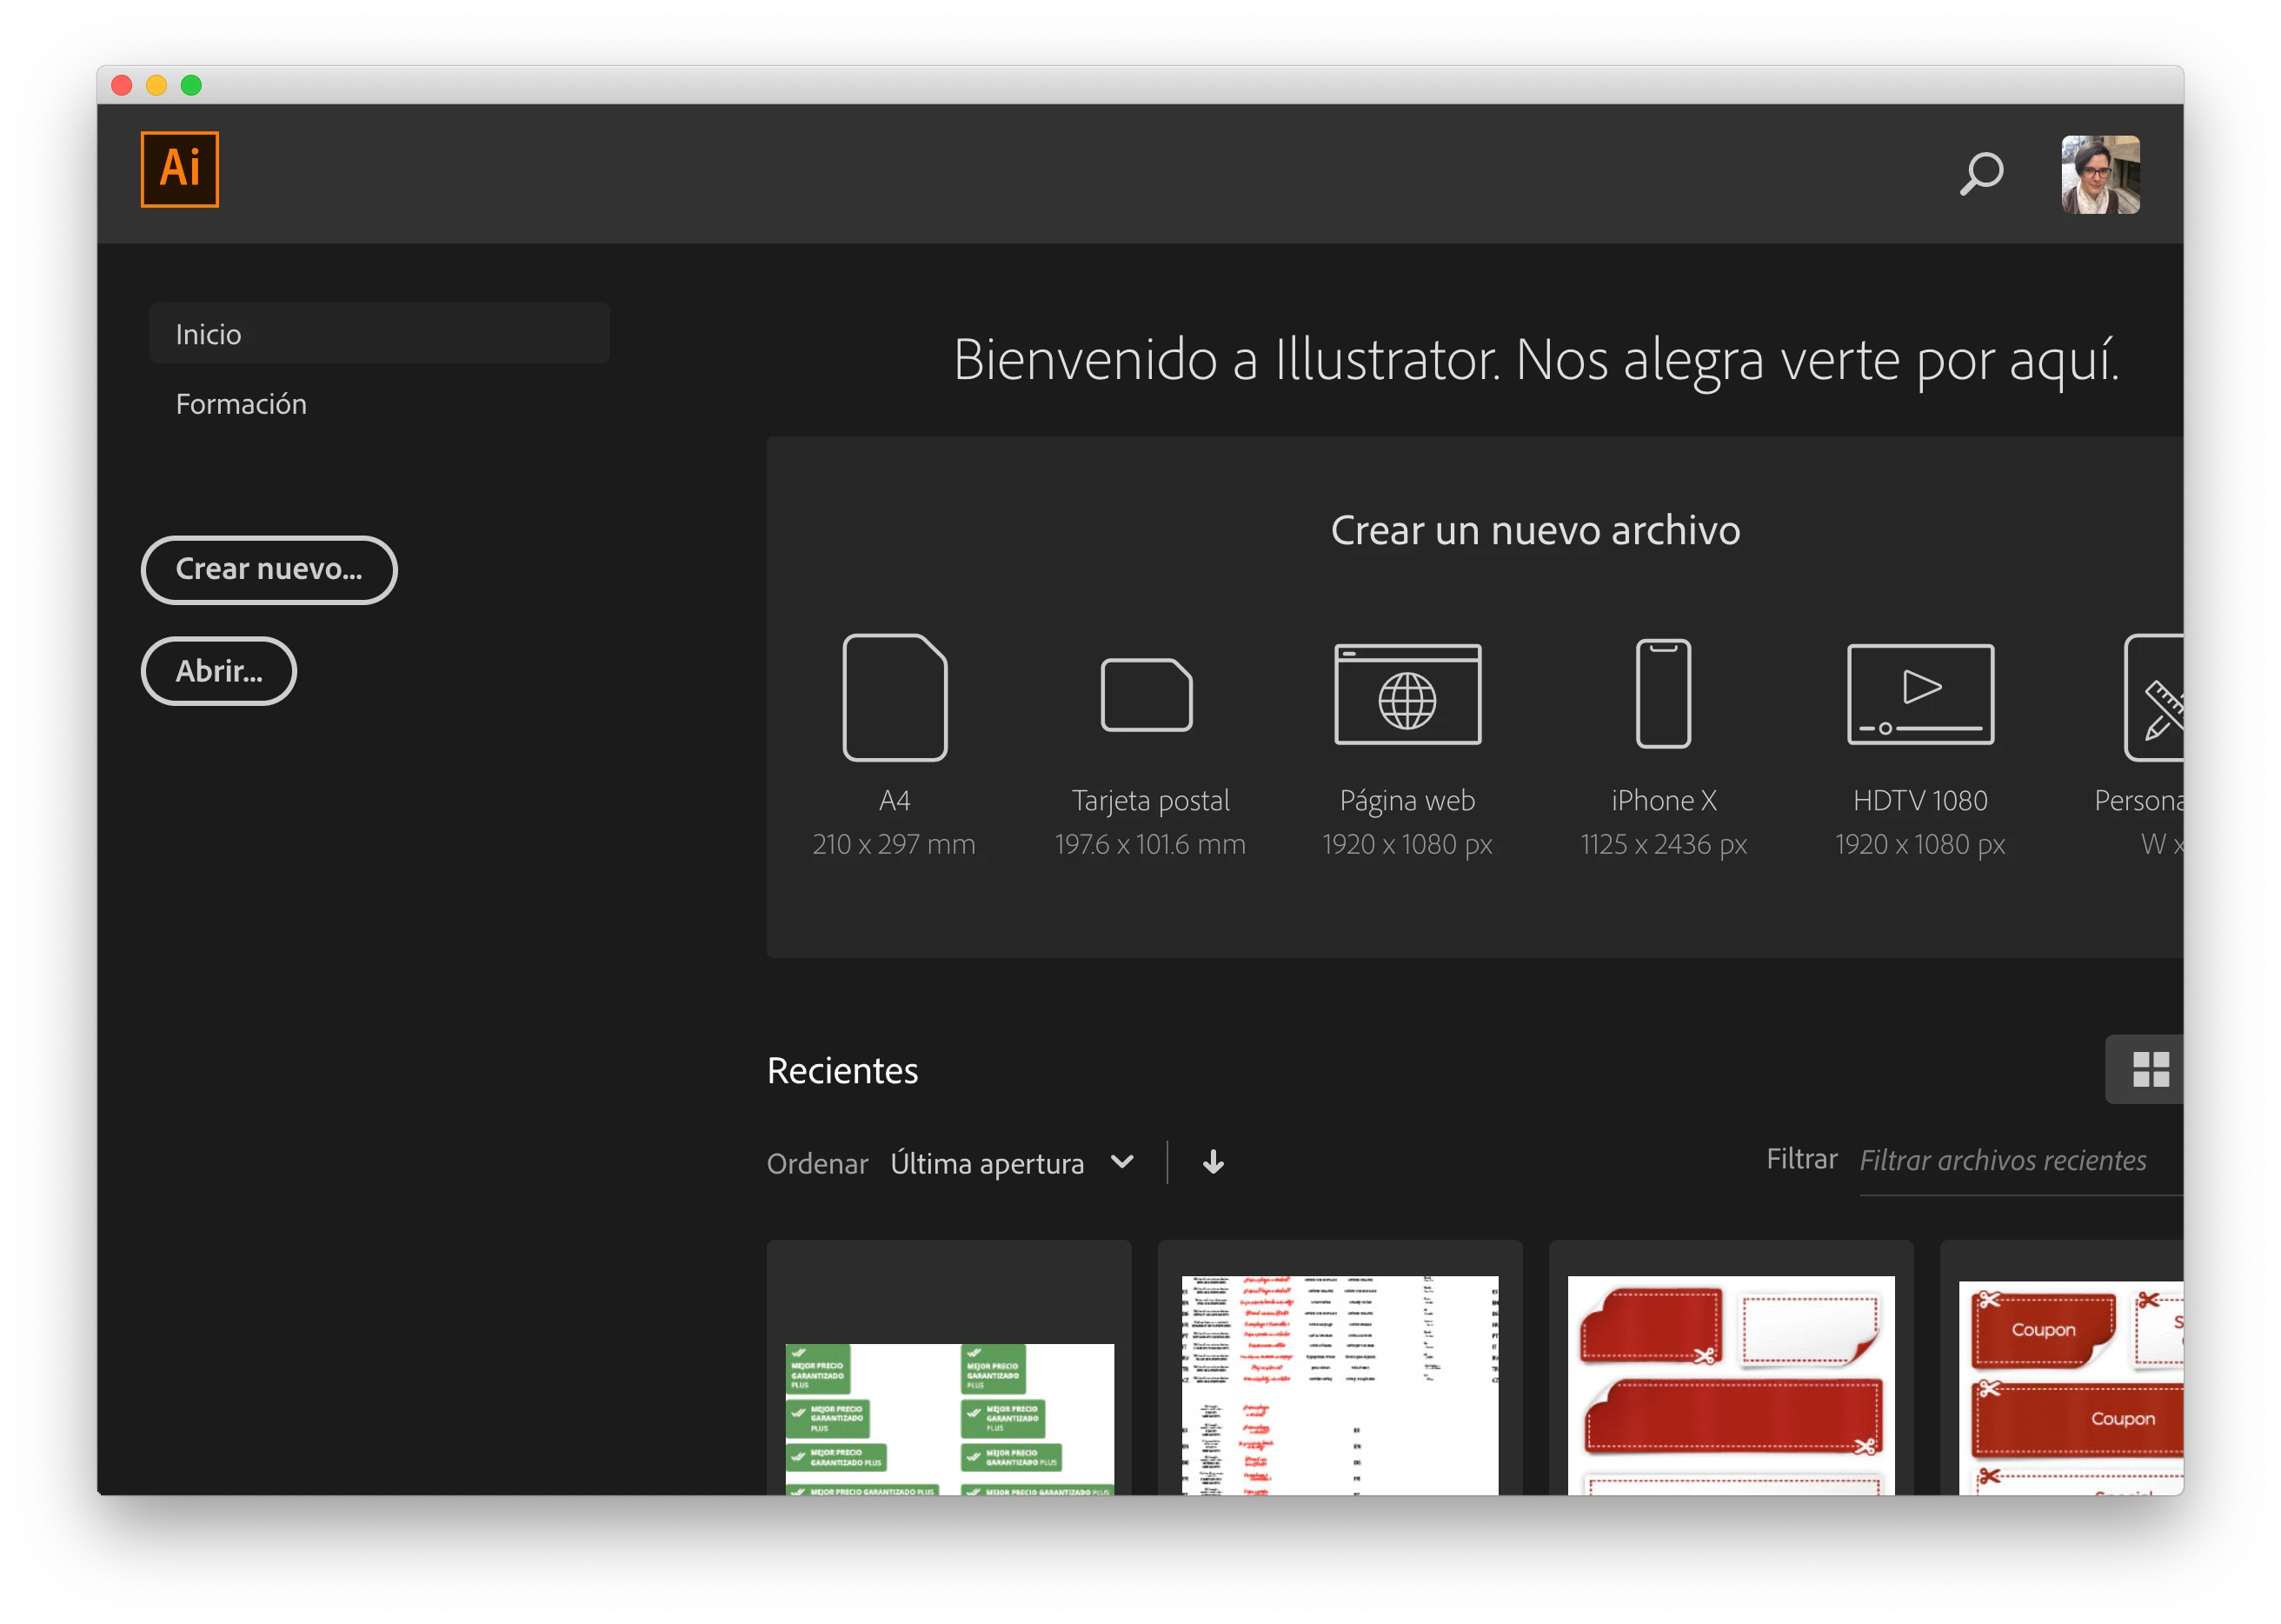The width and height of the screenshot is (2281, 1624).
Task: Select the custom size preset icon
Action: (x=2155, y=697)
